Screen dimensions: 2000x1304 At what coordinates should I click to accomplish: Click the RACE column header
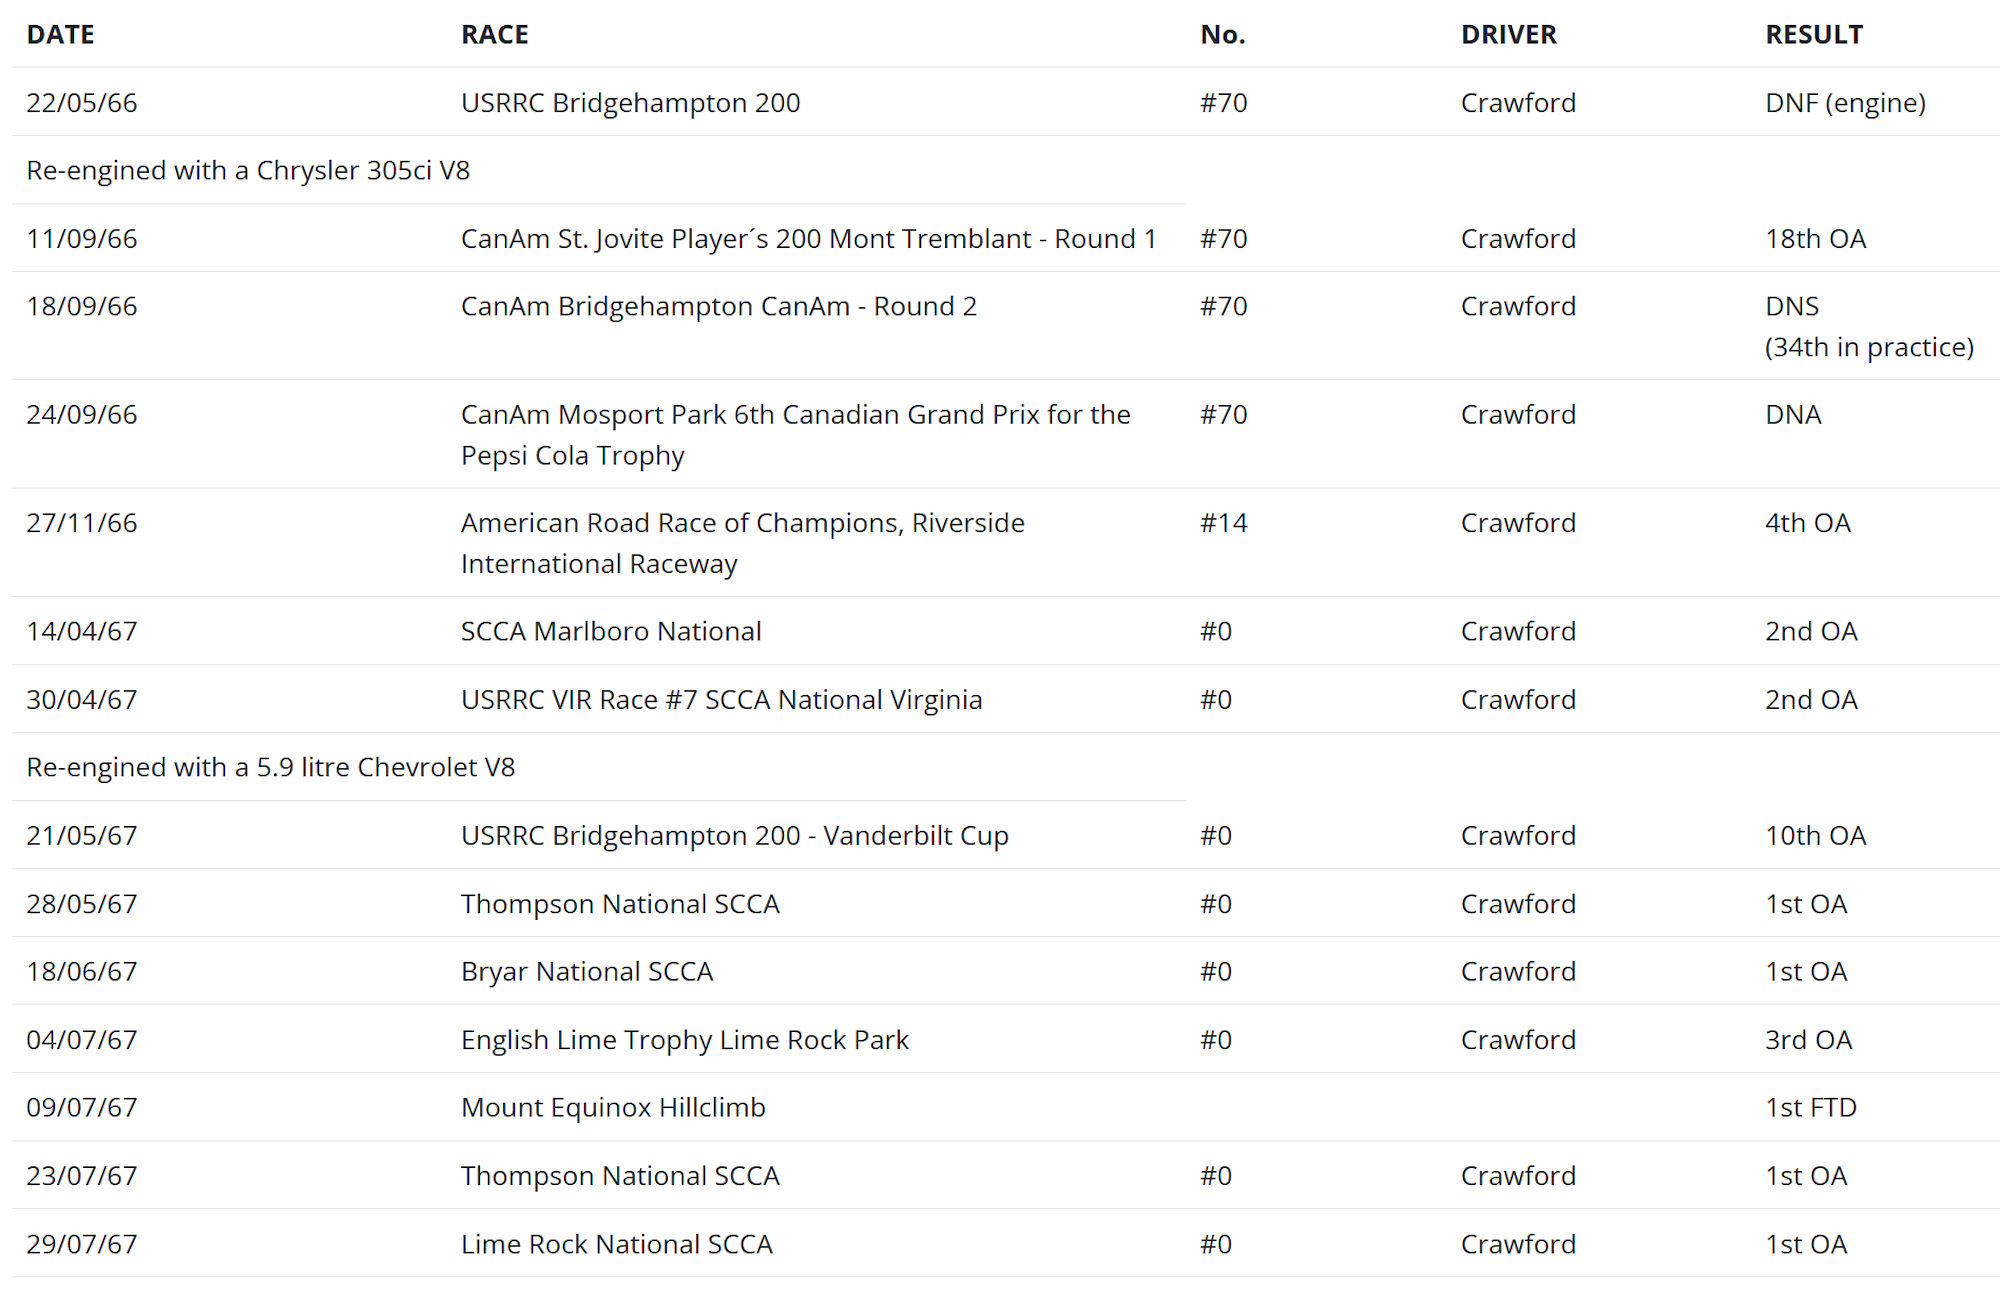click(x=494, y=35)
